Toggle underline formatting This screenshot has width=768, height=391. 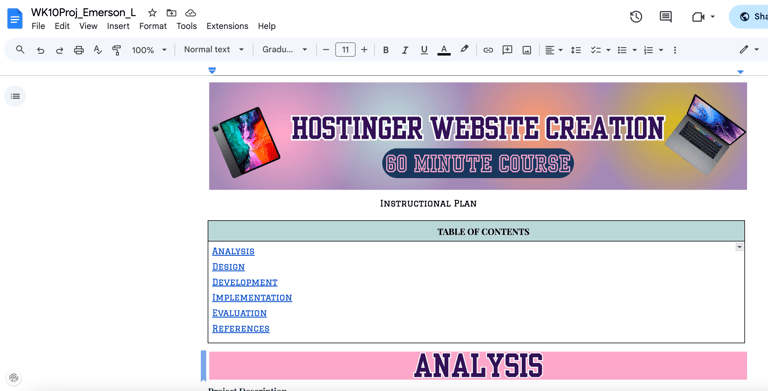424,50
